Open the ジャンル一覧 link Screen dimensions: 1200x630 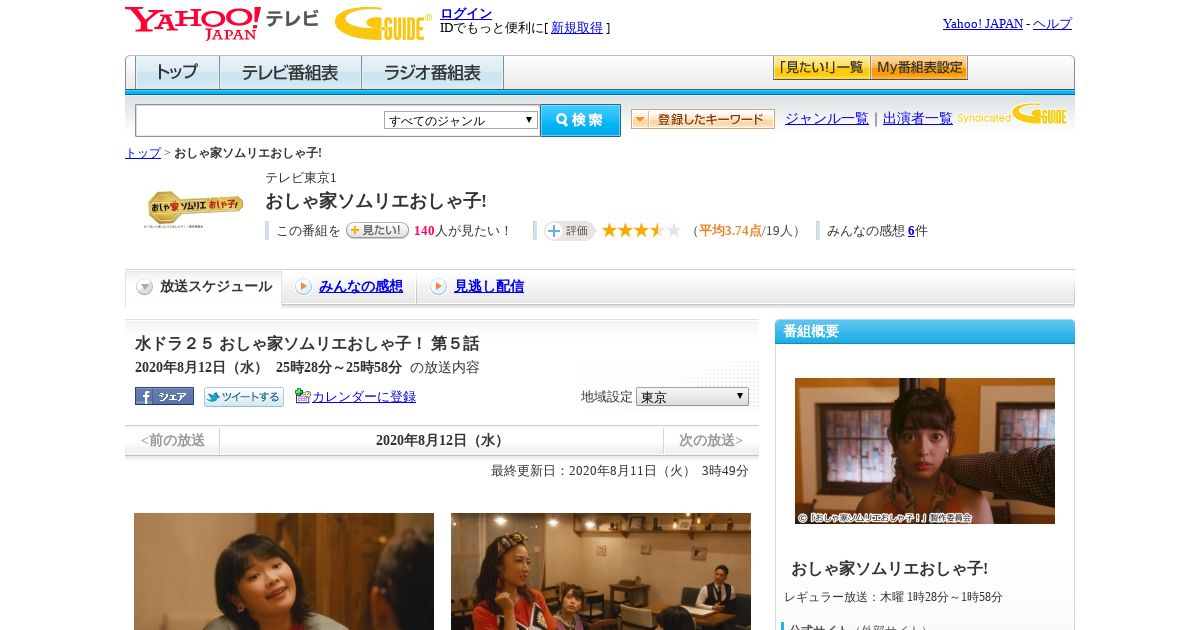click(x=827, y=118)
